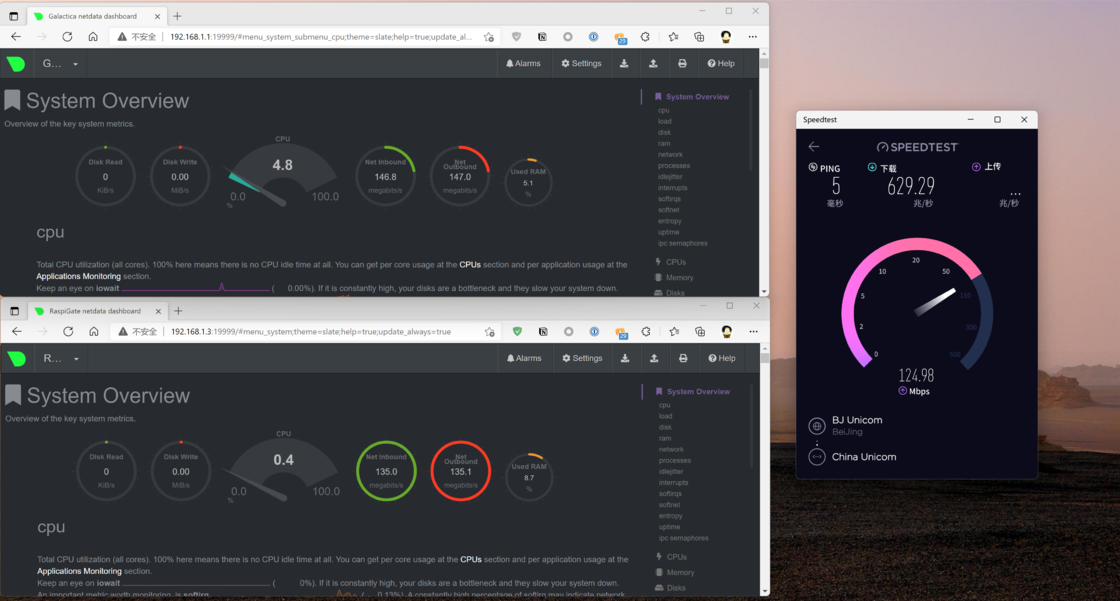Reload the Galactica netdata page
1120x601 pixels.
[x=67, y=37]
